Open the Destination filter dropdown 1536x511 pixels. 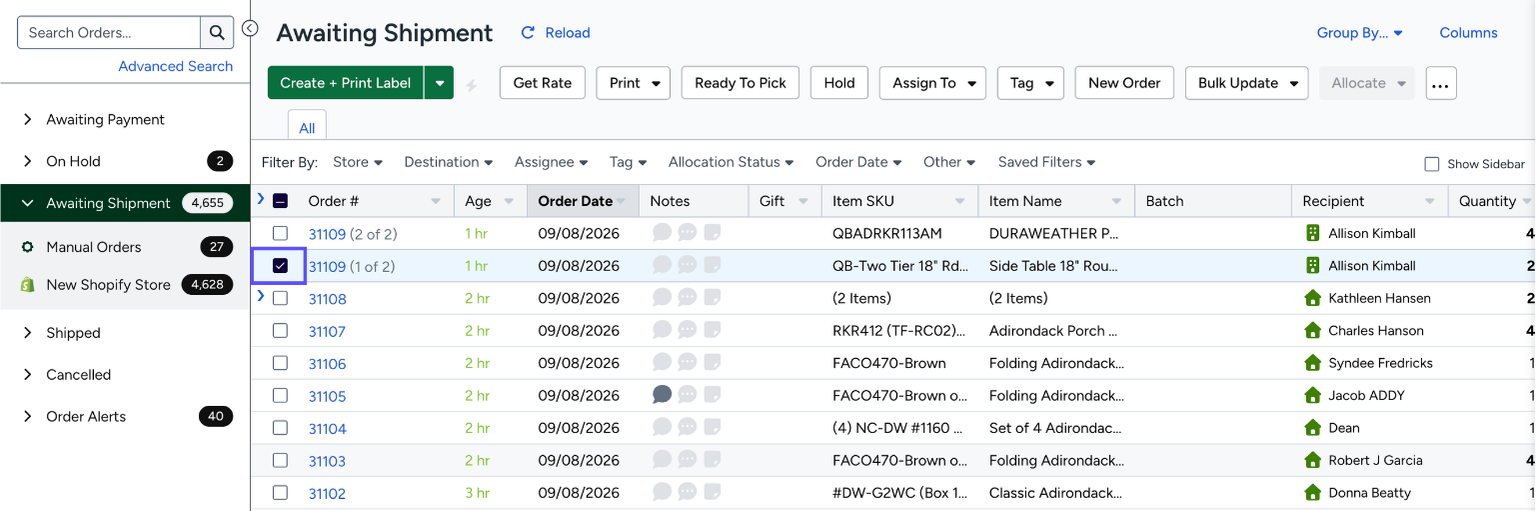pos(448,162)
